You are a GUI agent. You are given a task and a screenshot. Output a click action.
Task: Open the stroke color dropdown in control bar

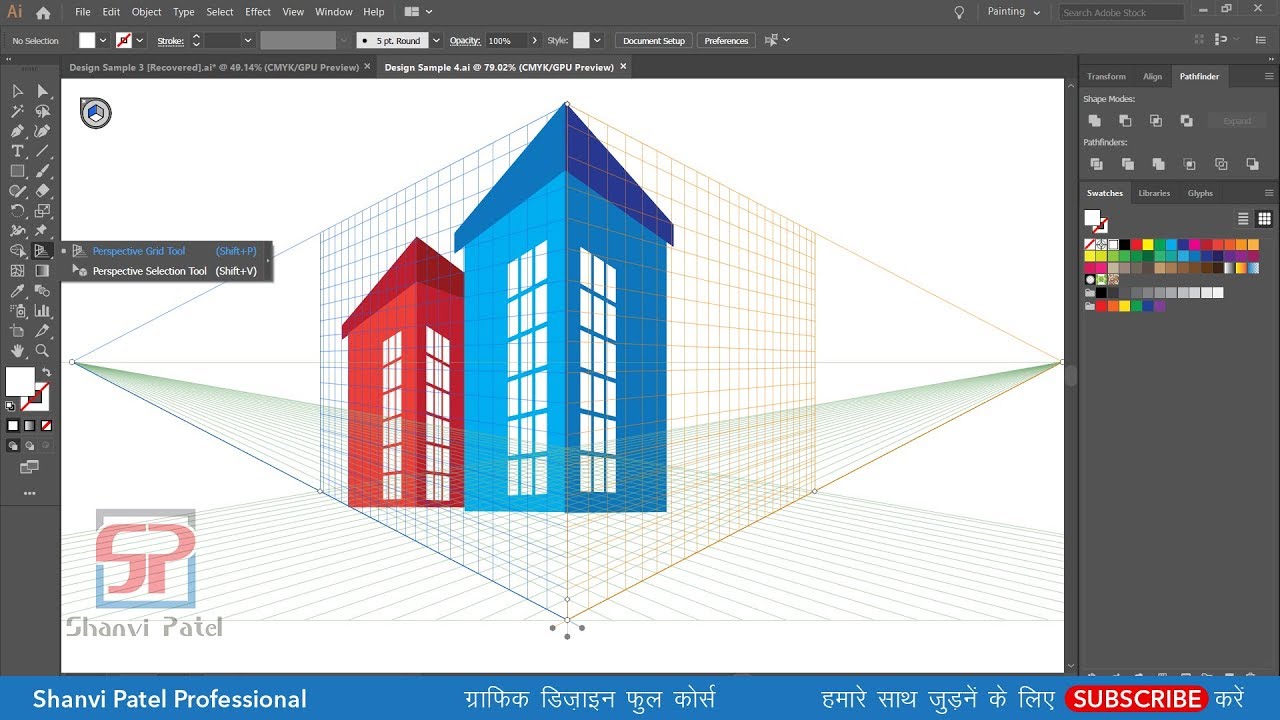point(139,41)
